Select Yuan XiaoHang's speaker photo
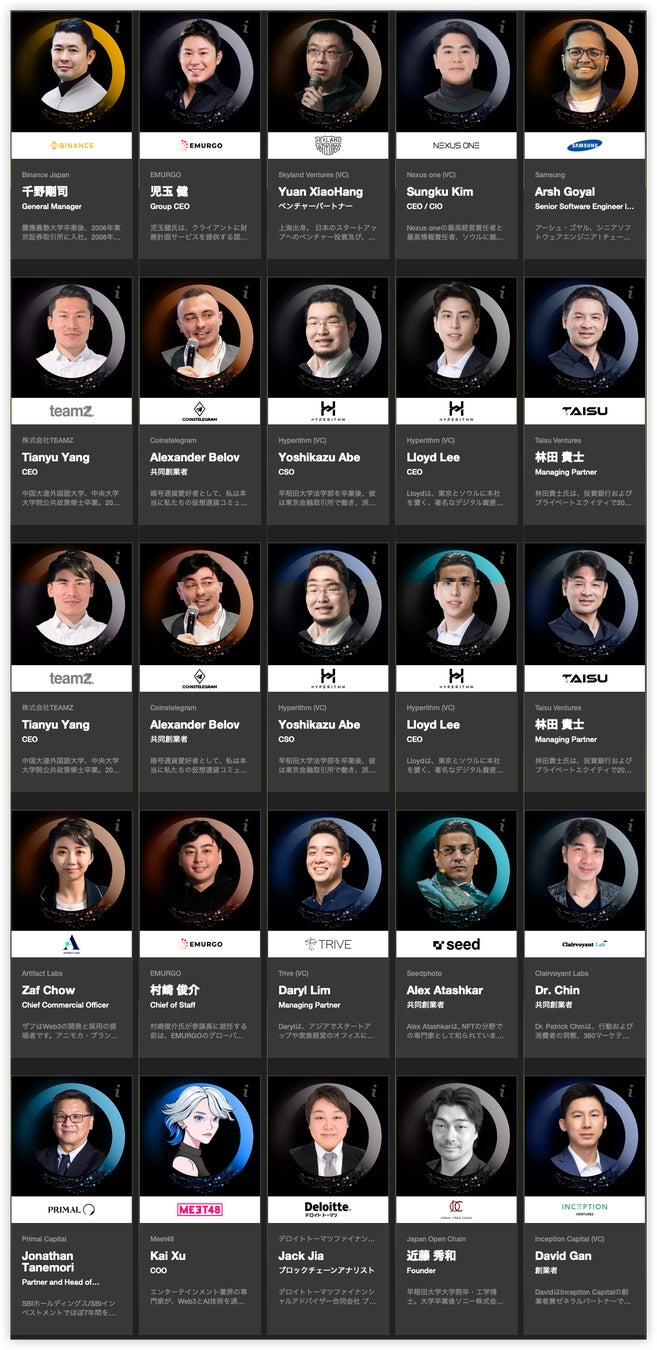Viewport: 657px width, 1350px height. 328,72
